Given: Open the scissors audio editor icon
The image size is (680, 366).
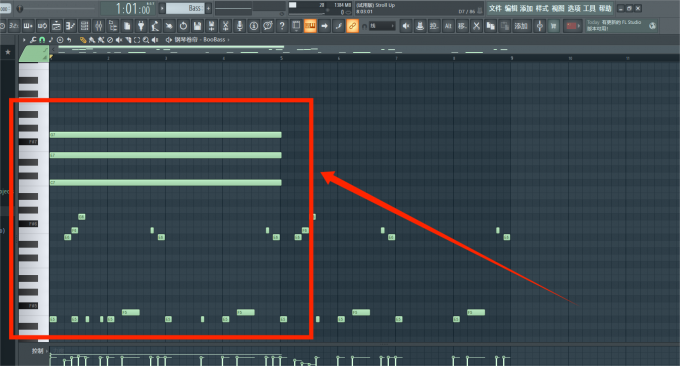Looking at the screenshot, I should (x=225, y=26).
